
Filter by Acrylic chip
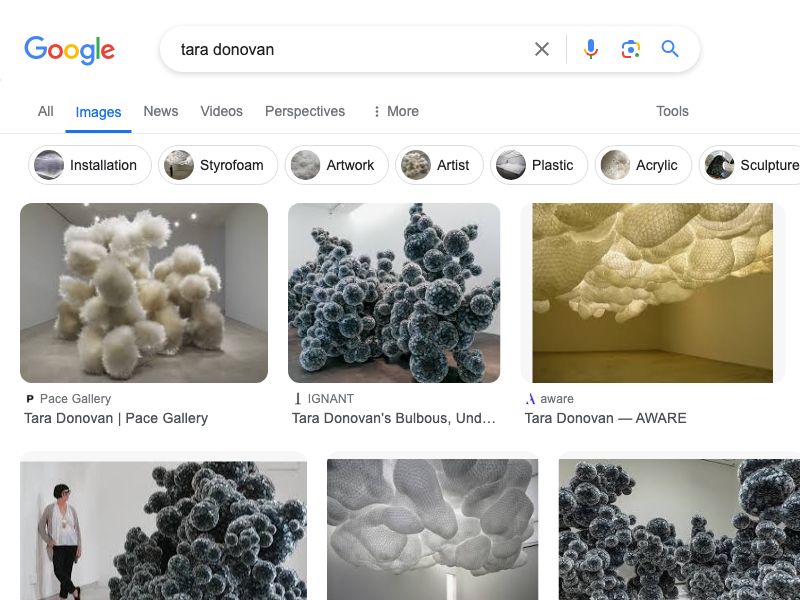(x=643, y=165)
